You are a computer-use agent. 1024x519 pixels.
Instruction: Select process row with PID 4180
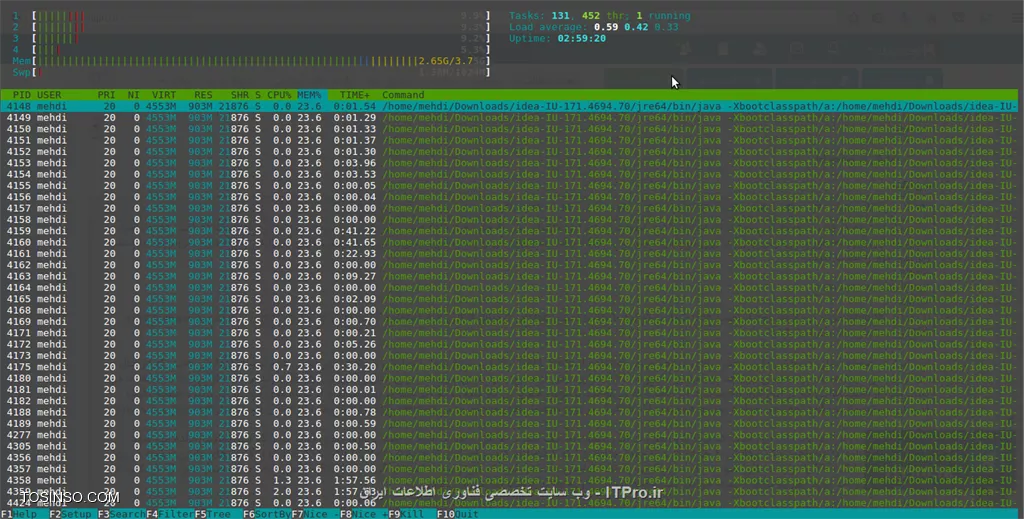tap(509, 378)
